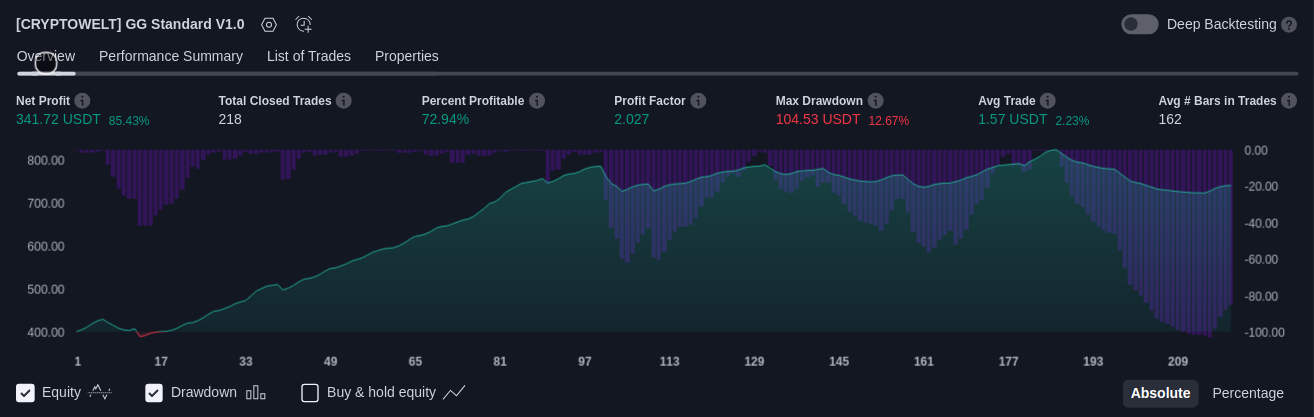Open the List of Trades tab

309,56
